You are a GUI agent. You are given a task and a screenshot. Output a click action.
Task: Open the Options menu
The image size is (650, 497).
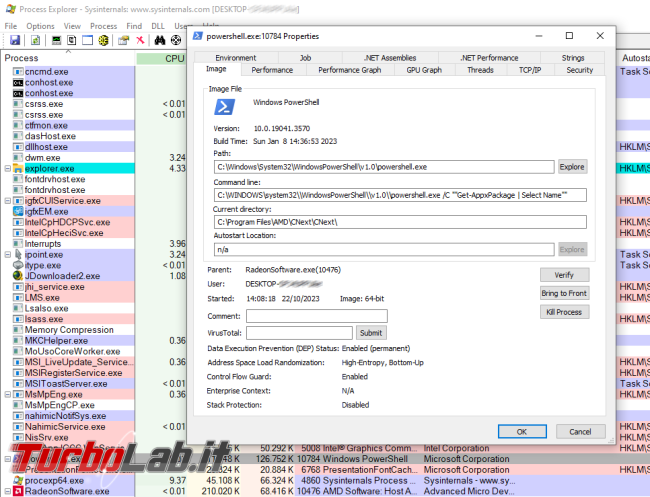[40, 26]
